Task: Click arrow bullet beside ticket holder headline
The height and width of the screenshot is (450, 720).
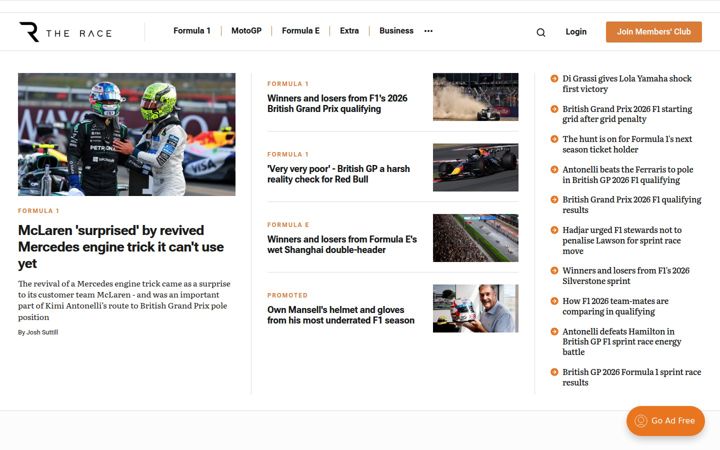Action: click(x=554, y=139)
